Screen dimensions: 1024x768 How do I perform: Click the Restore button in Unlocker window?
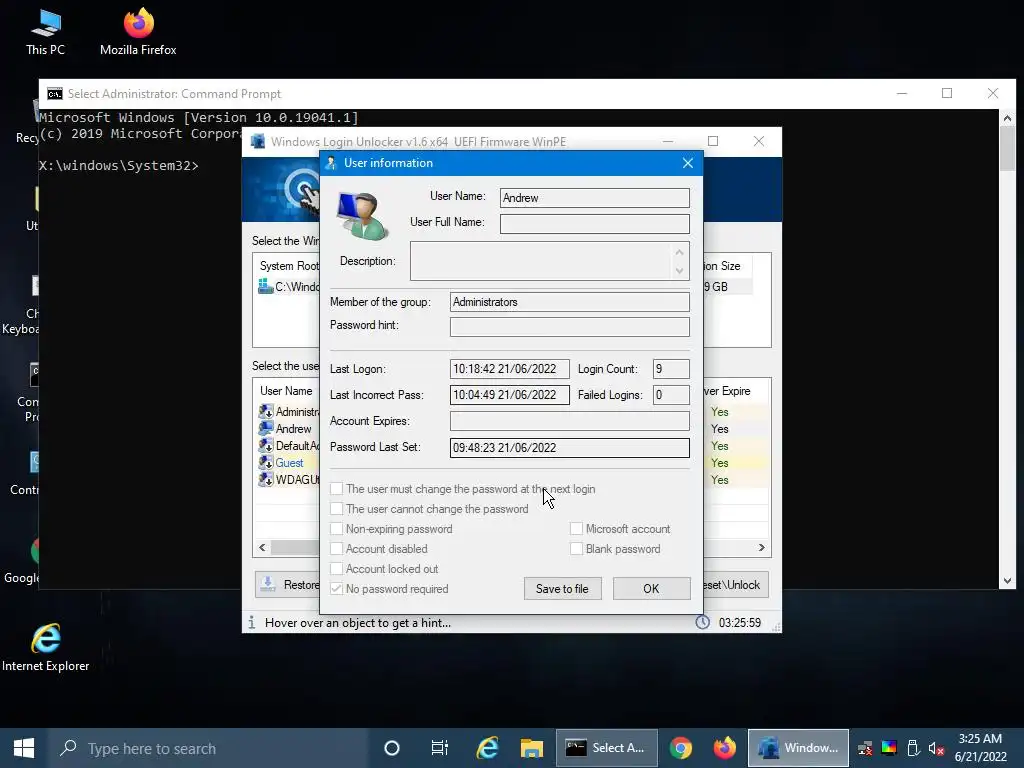[x=287, y=584]
